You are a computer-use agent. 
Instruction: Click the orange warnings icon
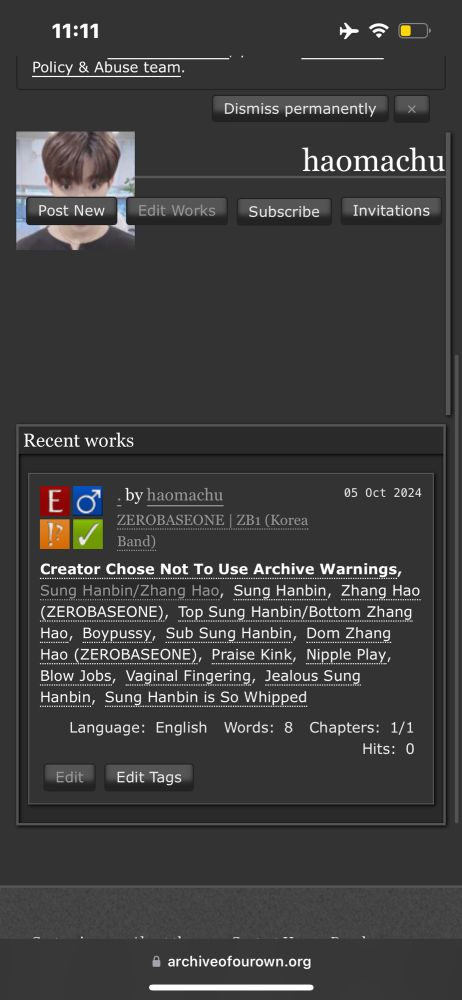55,534
